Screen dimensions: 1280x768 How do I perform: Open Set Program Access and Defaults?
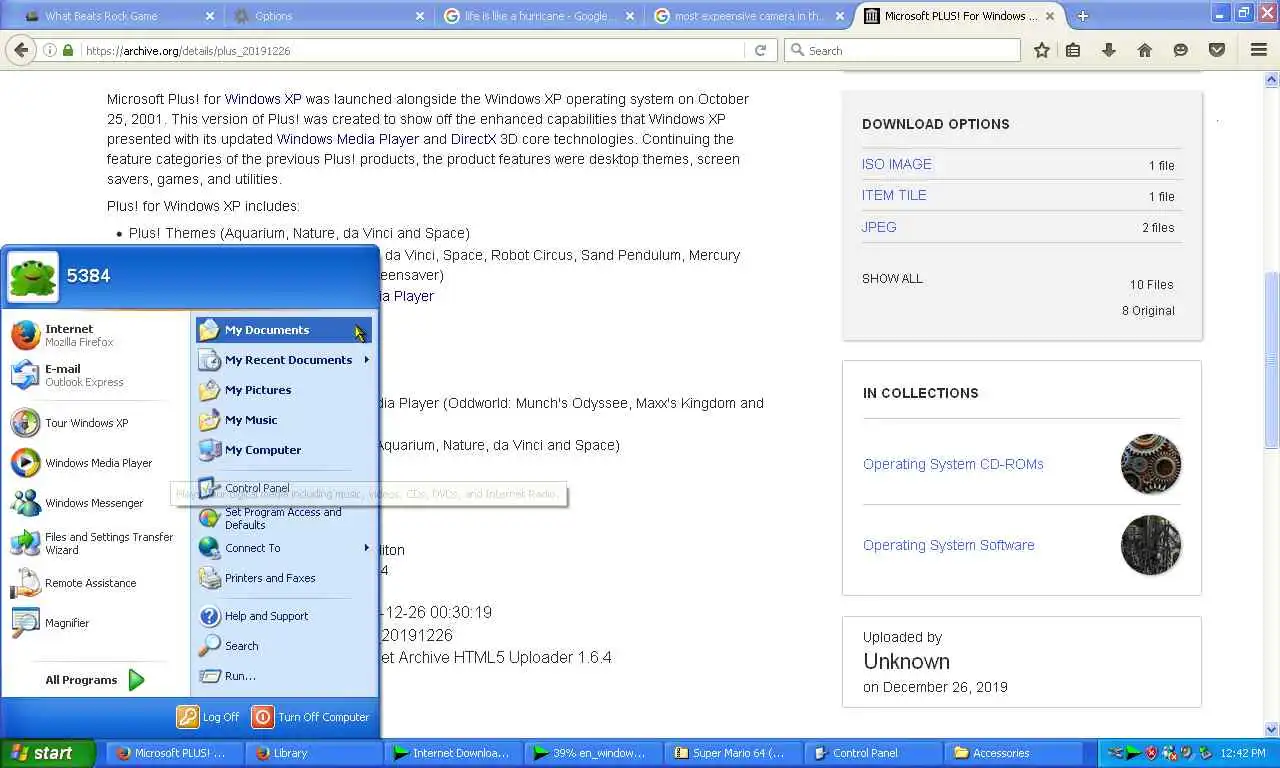[x=284, y=518]
